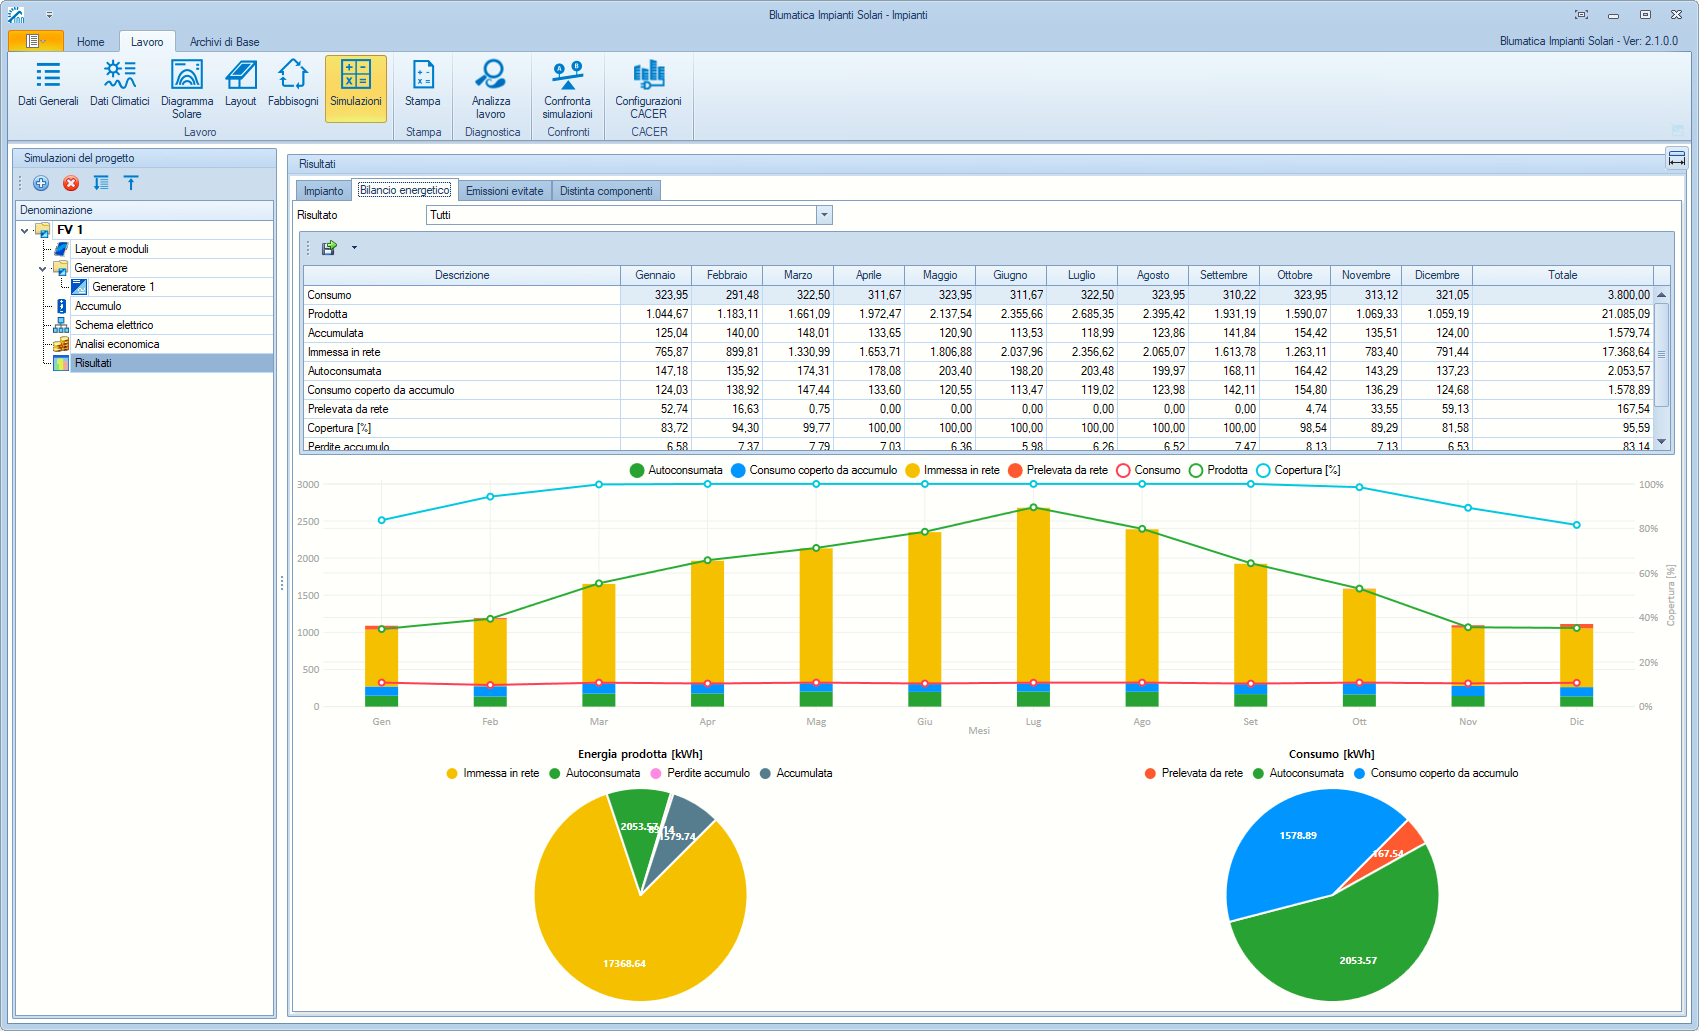
Task: Collapse the Generatore tree node
Action: [42, 268]
